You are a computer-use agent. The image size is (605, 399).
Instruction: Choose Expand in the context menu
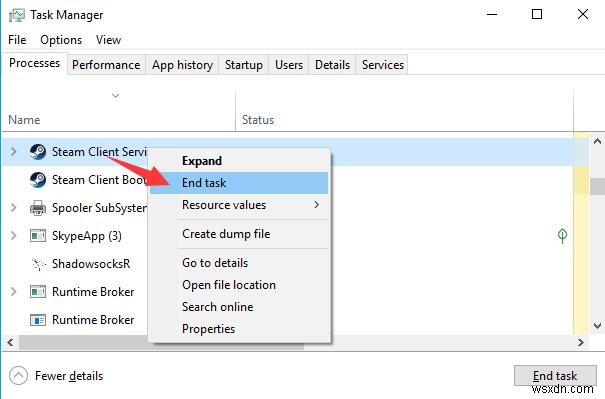click(x=239, y=161)
